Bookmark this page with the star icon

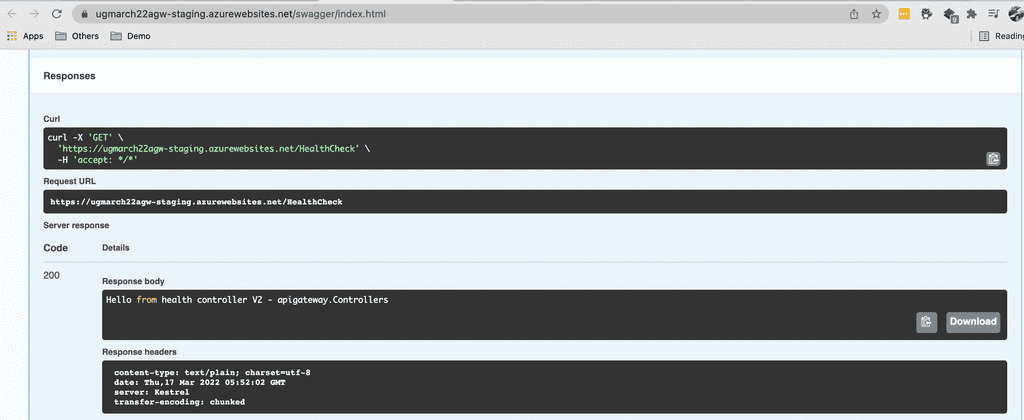pyautogui.click(x=876, y=14)
